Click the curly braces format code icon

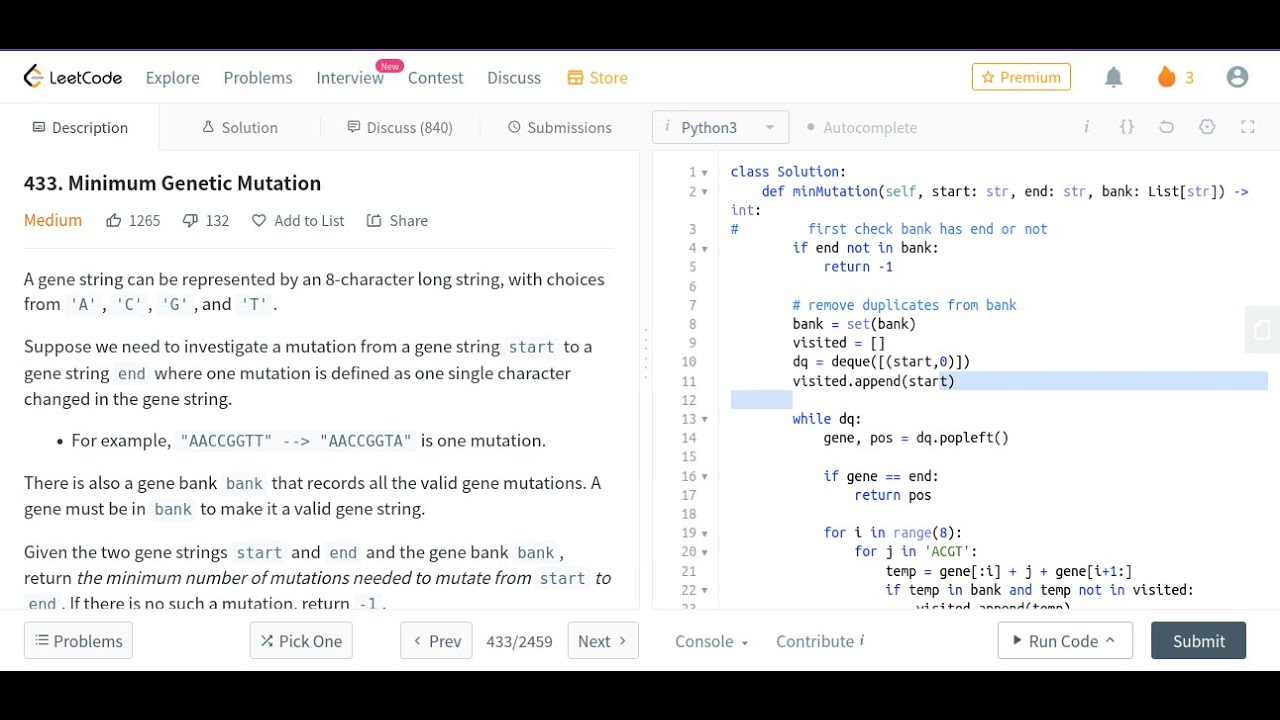point(1127,127)
